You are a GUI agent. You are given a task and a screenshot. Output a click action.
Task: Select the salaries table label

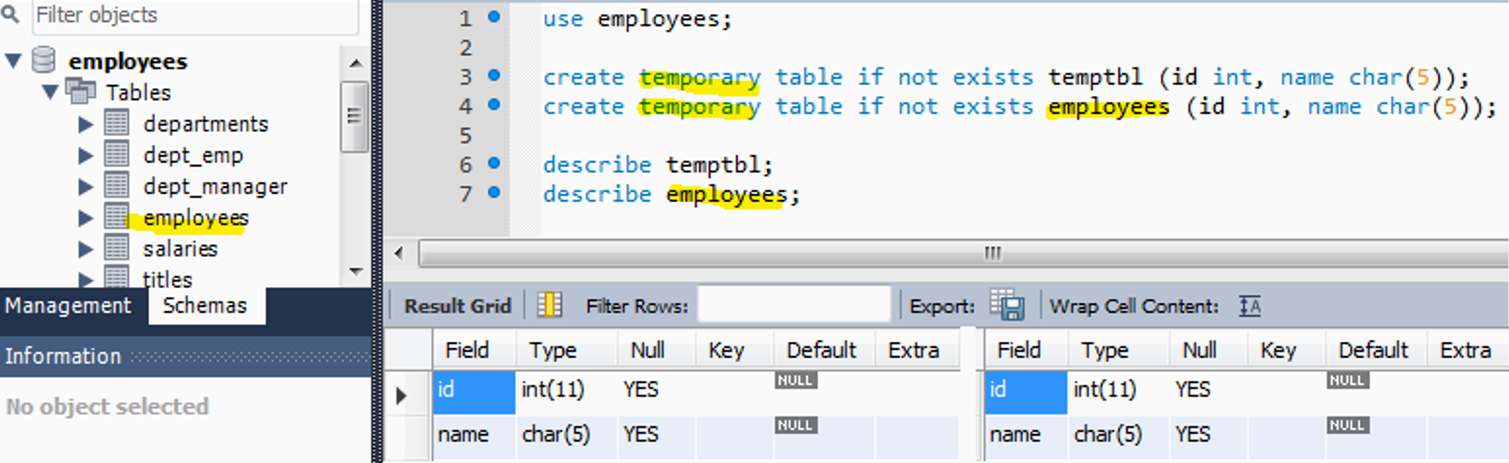(180, 248)
